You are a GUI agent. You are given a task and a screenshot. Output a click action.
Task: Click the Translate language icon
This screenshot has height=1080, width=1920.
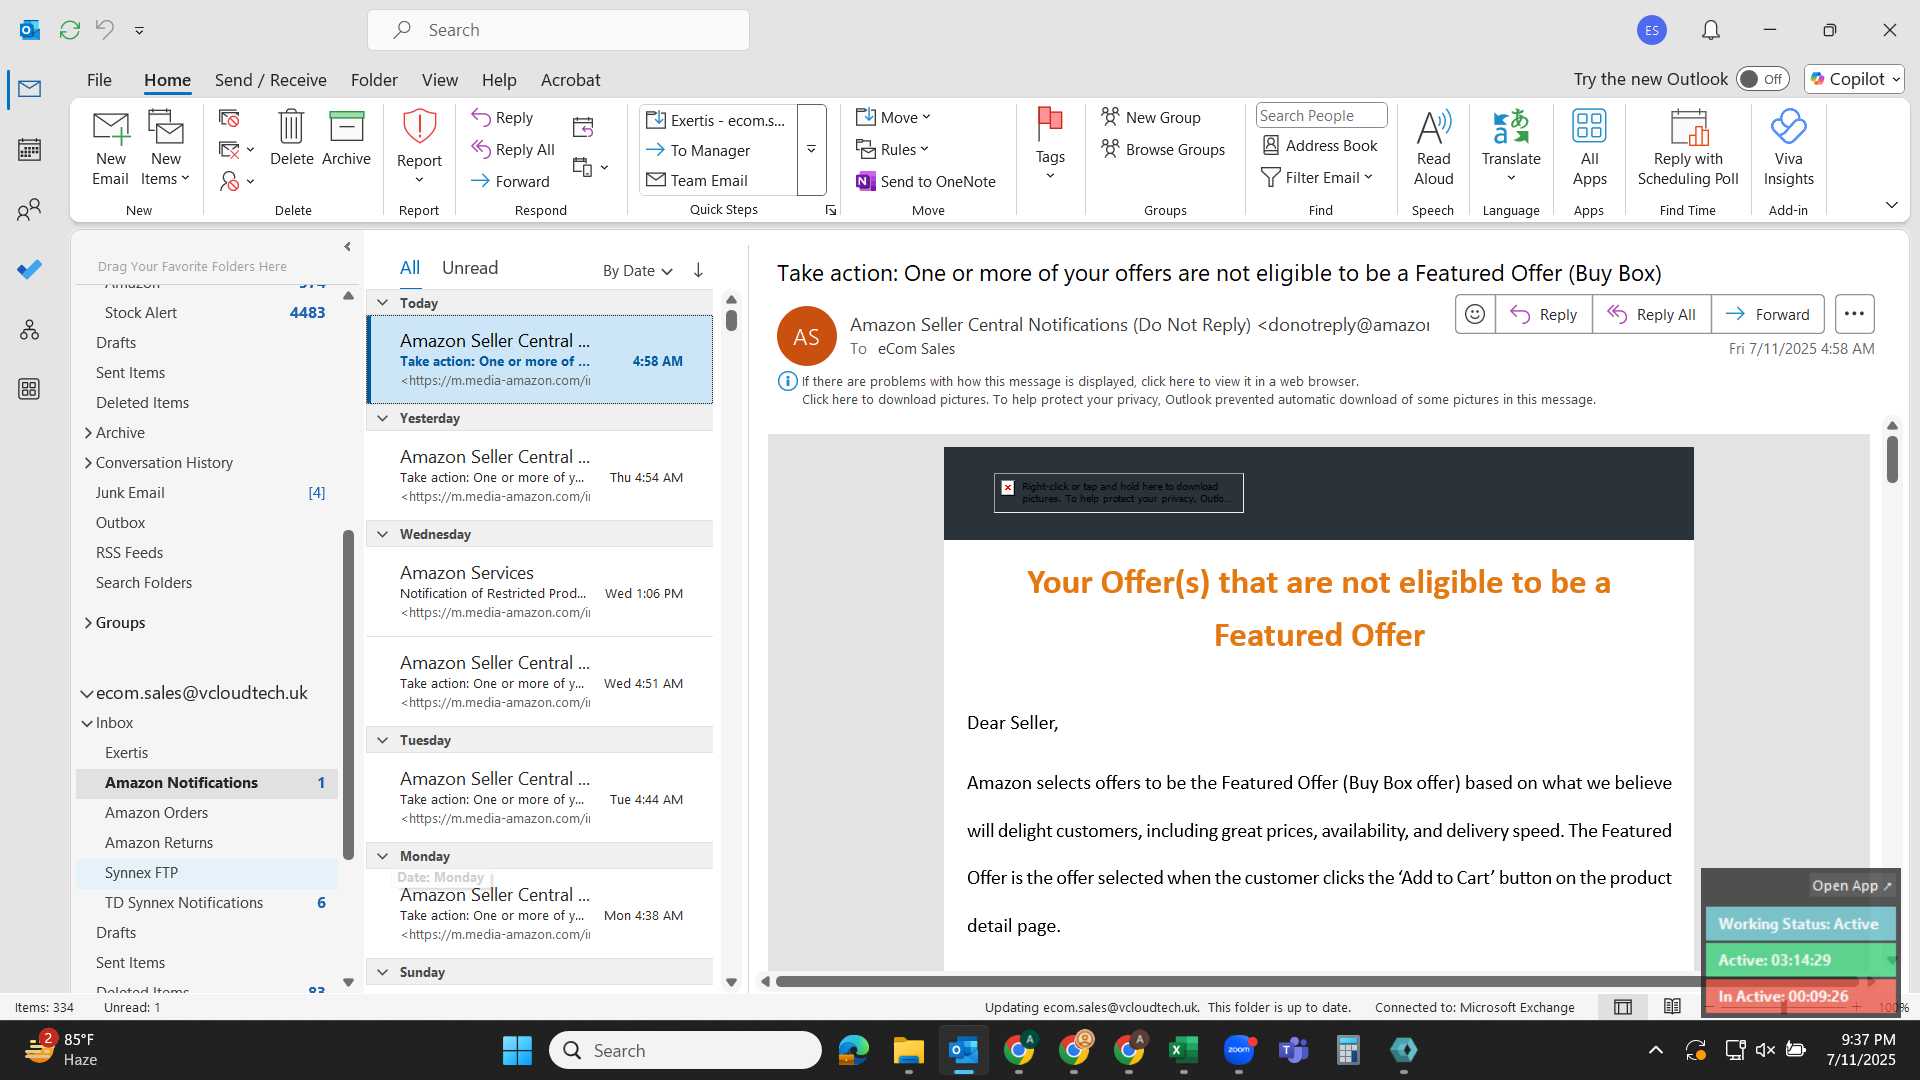1511,147
